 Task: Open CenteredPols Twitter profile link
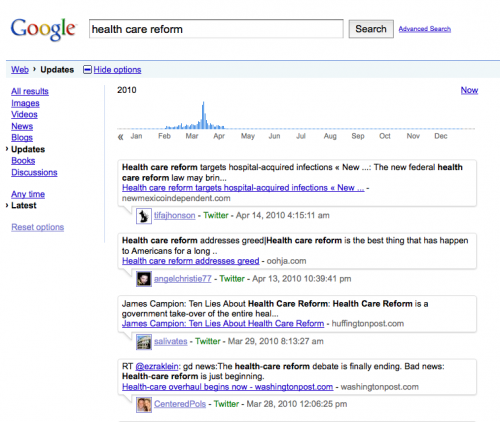tap(180, 404)
